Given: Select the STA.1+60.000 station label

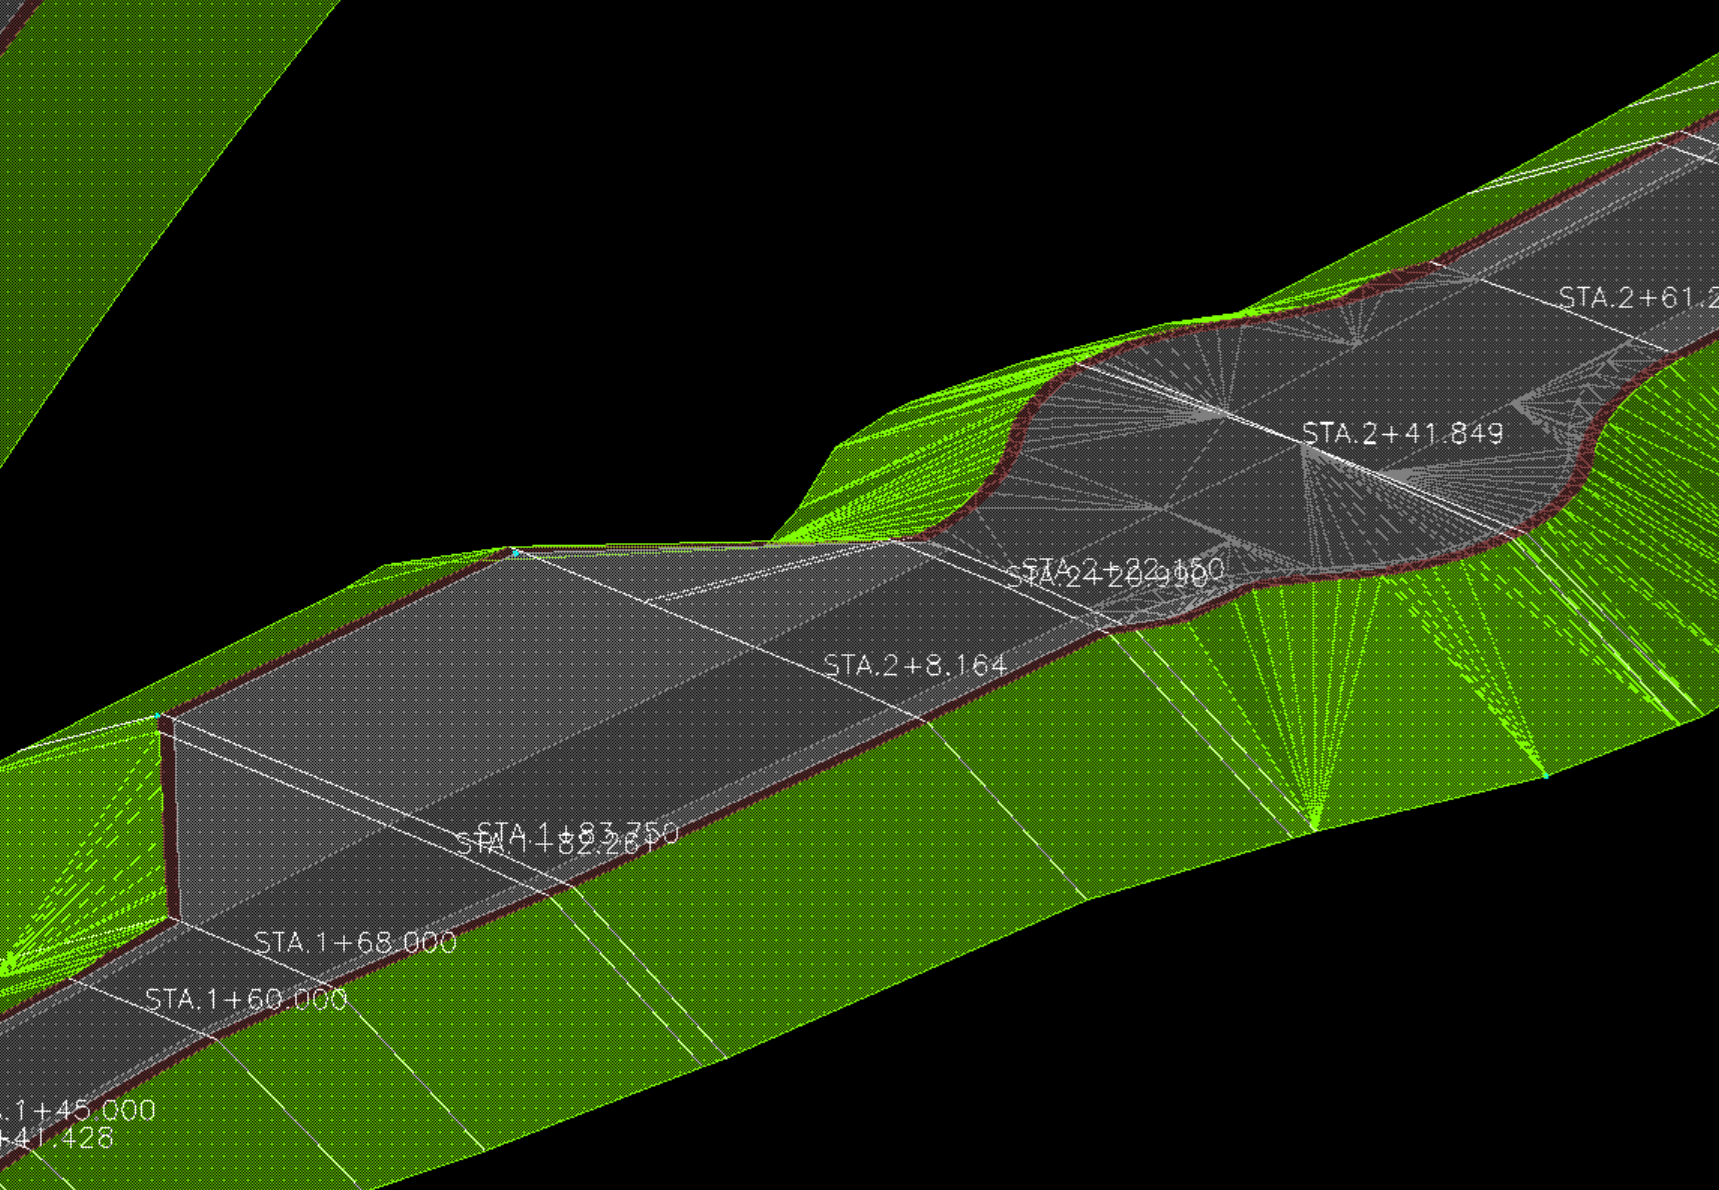Looking at the screenshot, I should pos(246,999).
